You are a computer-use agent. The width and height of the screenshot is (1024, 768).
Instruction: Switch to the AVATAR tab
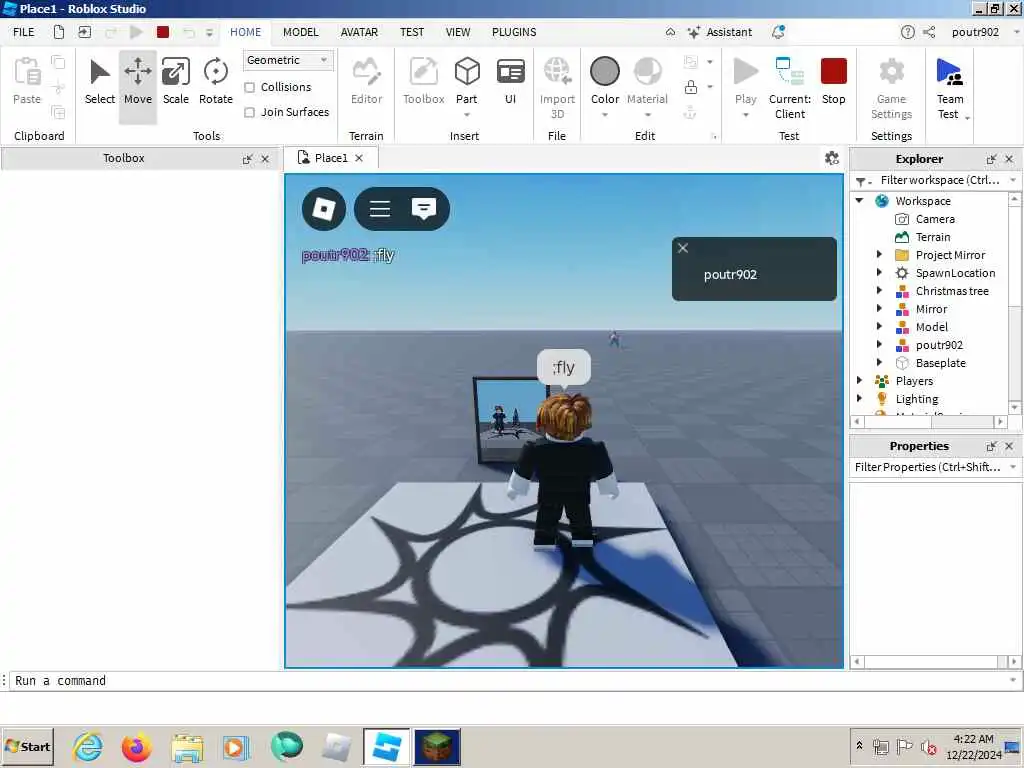click(359, 32)
